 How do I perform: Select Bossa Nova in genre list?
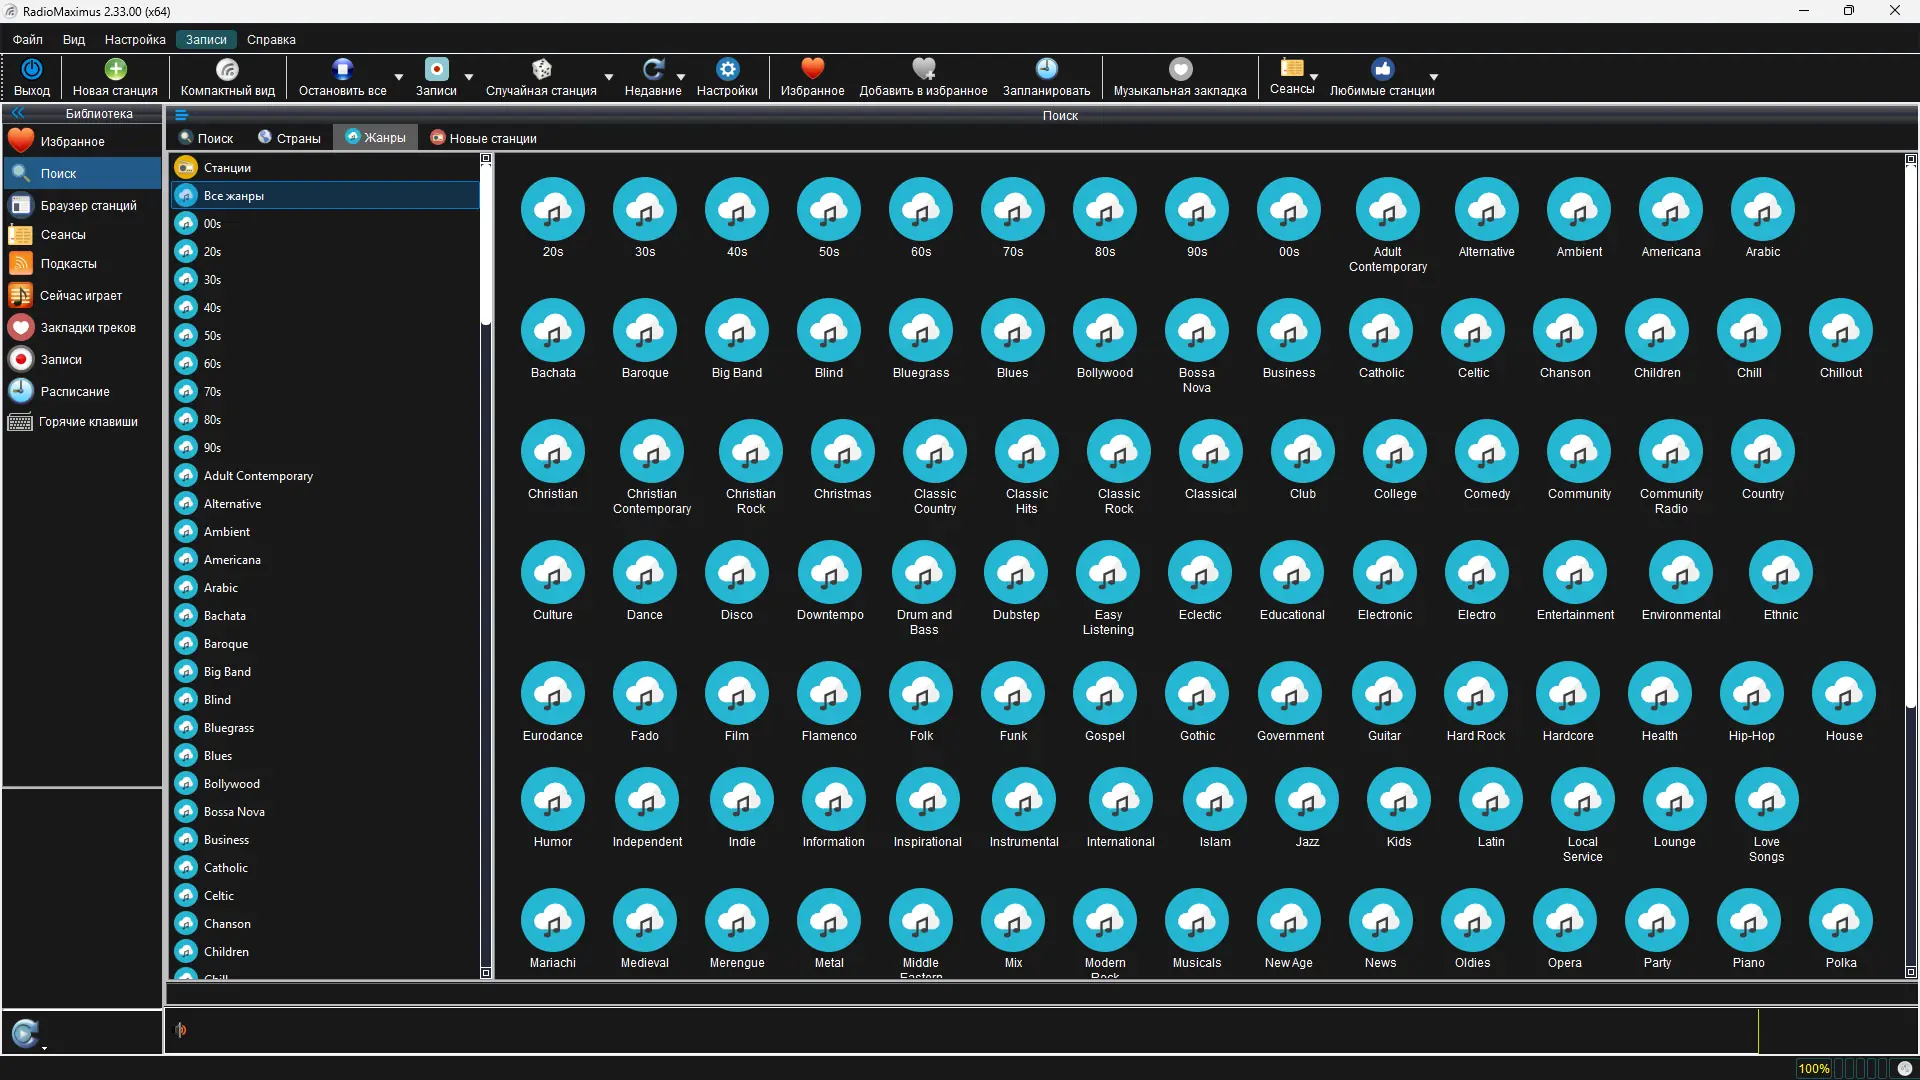pos(234,812)
